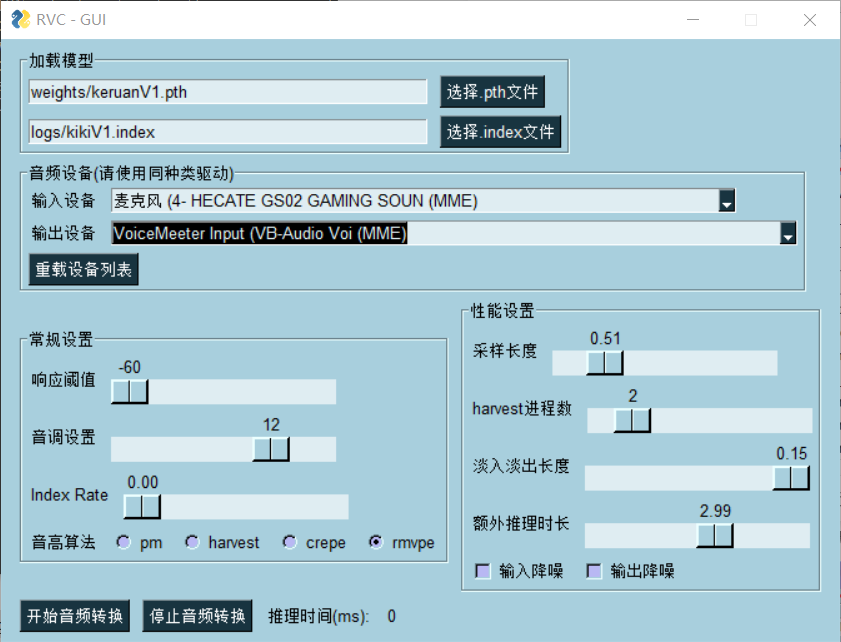This screenshot has height=642, width=841.
Task: Expand the VoiceMeeter Input output device combo box
Action: 453,233
